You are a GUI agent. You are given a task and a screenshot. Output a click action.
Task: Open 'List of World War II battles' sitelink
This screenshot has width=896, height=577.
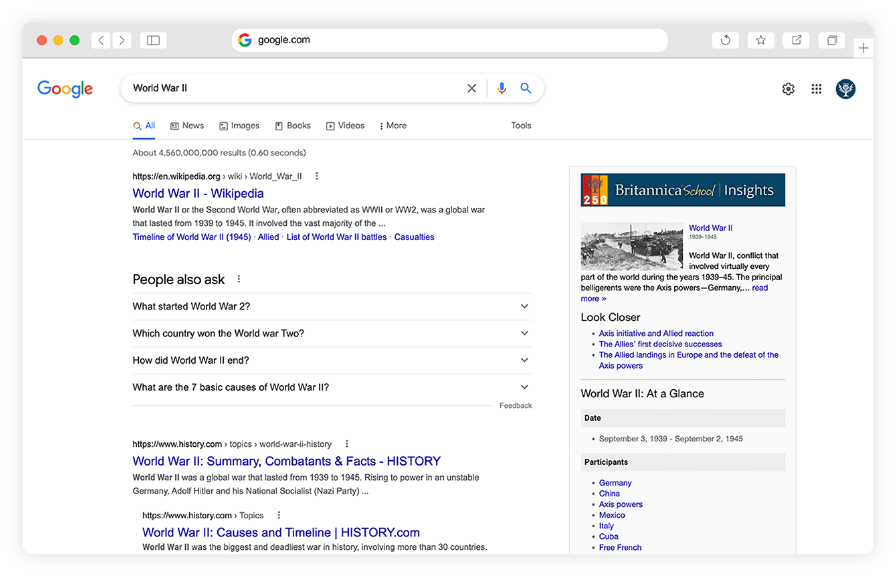[337, 237]
